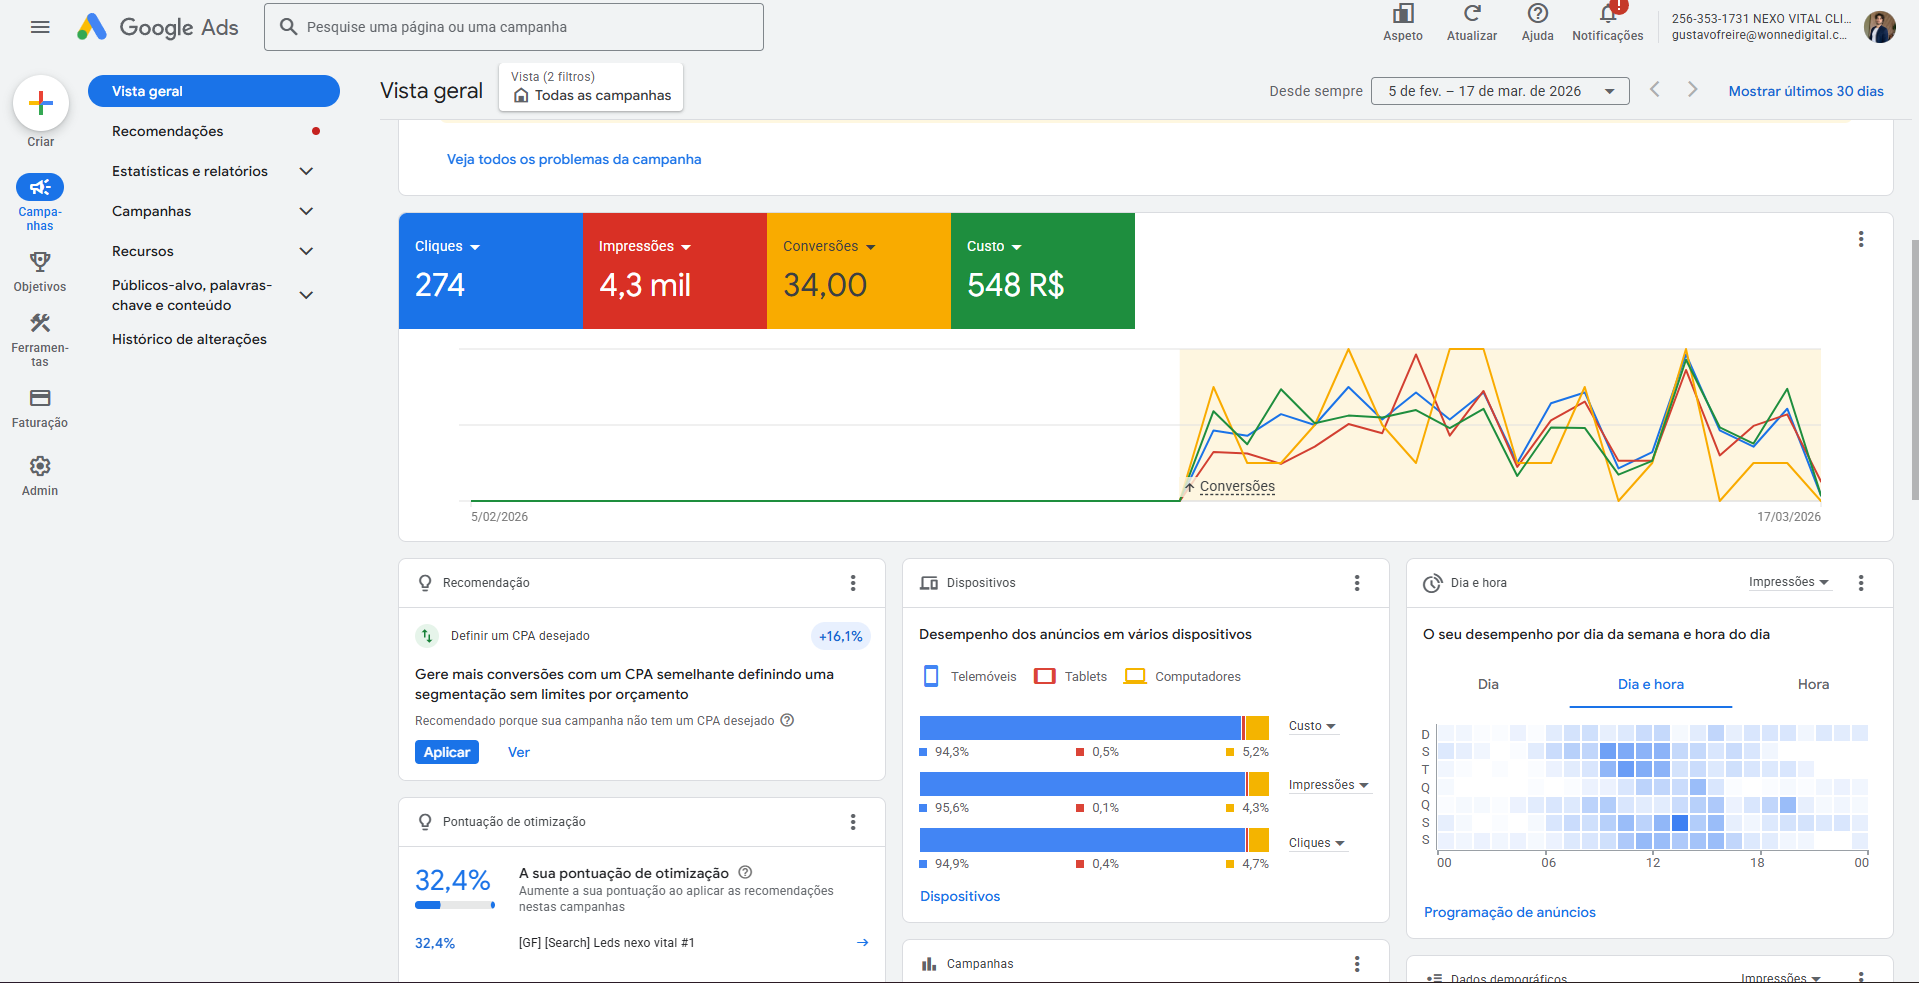The image size is (1919, 983).
Task: Open the overflow menu on the Dispositivos card
Action: coord(1357,582)
